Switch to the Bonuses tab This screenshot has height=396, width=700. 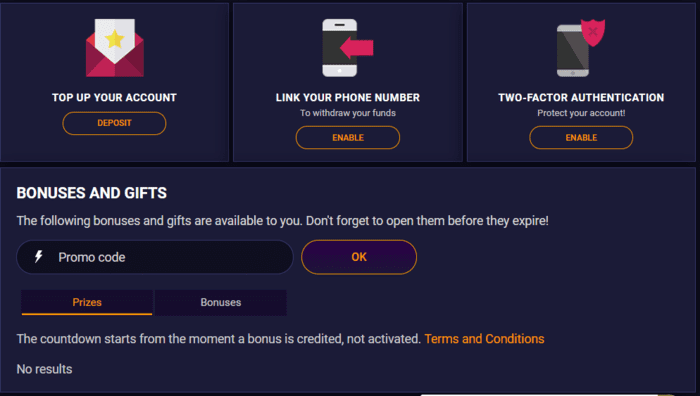pos(221,302)
